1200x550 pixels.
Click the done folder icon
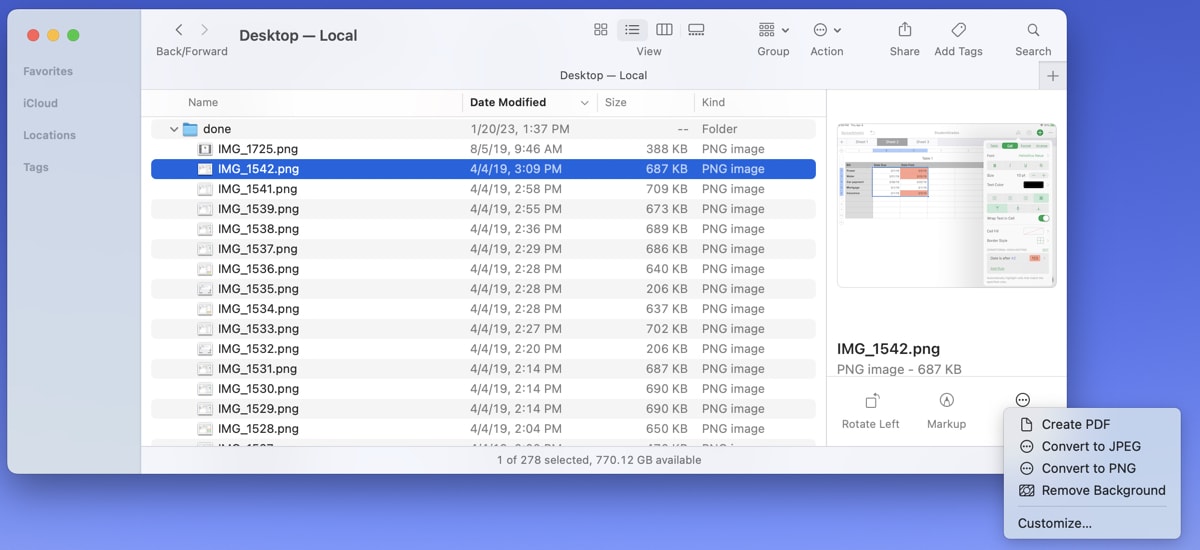pyautogui.click(x=190, y=129)
